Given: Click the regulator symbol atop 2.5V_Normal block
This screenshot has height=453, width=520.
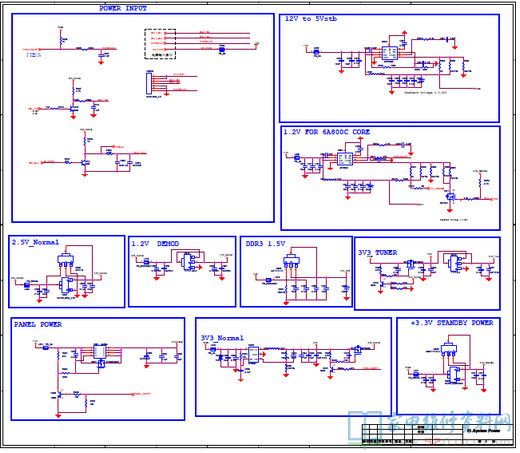Looking at the screenshot, I should pyautogui.click(x=65, y=260).
